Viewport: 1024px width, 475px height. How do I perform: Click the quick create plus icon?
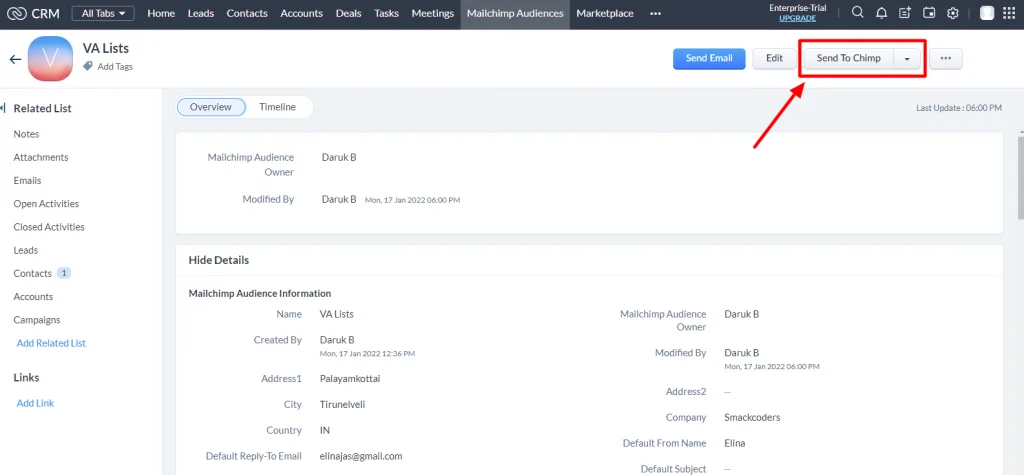(905, 14)
